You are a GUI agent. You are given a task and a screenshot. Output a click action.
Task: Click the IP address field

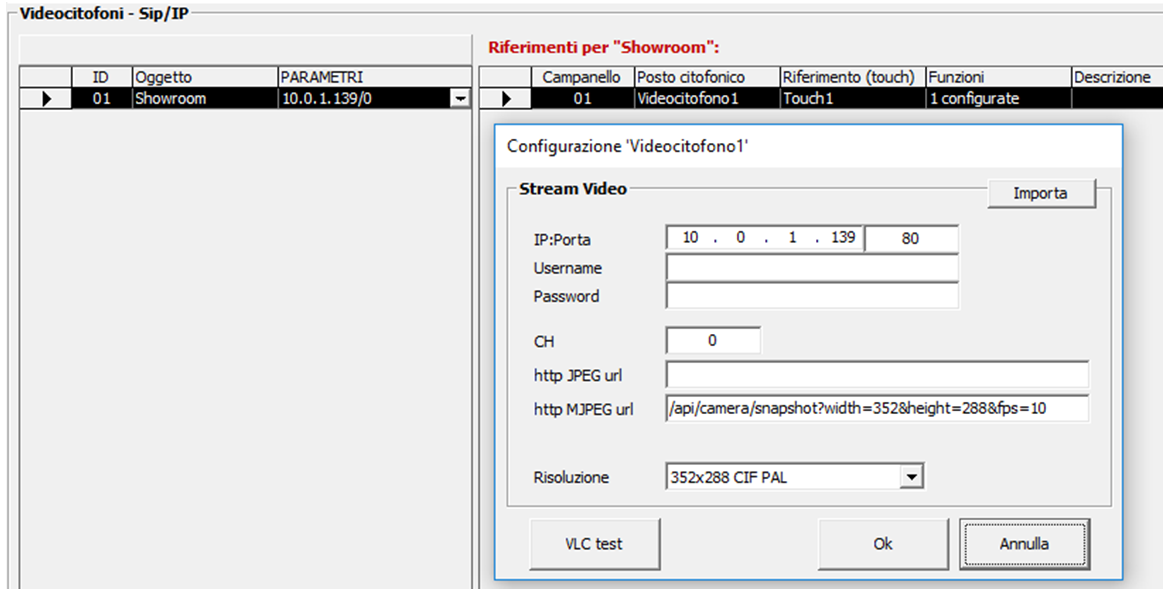tap(765, 239)
